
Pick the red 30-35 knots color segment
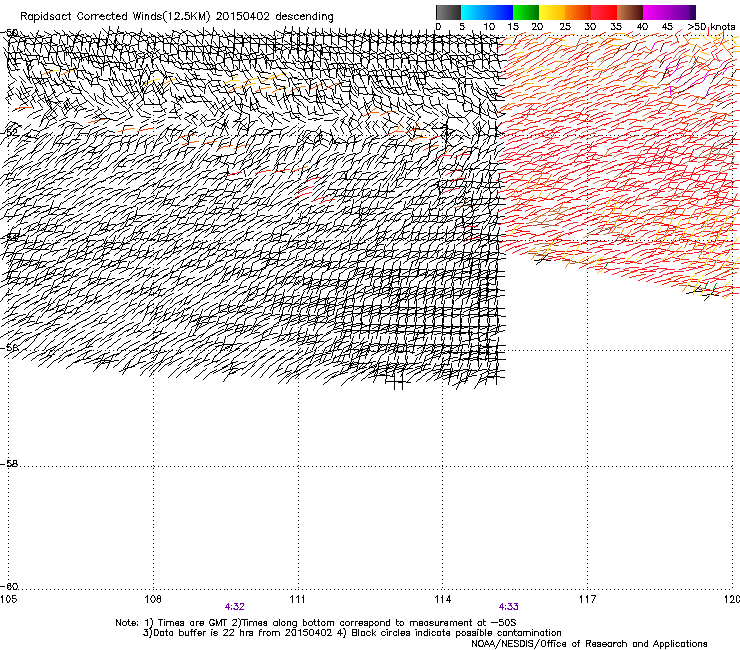604,12
